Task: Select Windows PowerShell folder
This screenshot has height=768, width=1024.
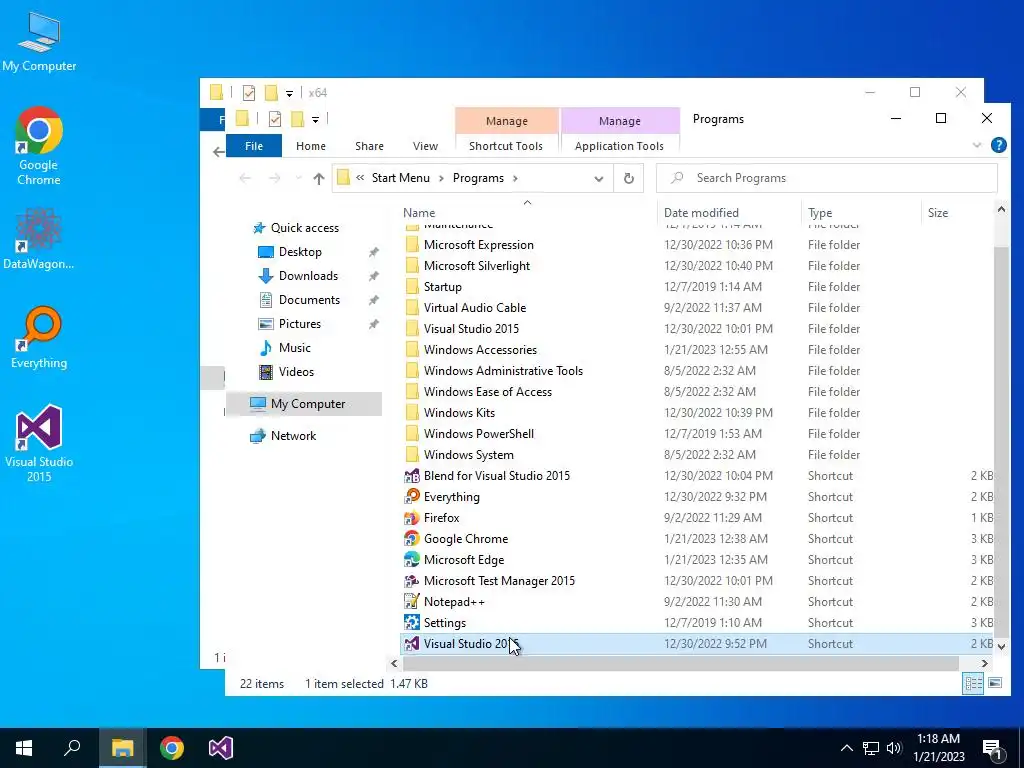Action: pyautogui.click(x=478, y=434)
